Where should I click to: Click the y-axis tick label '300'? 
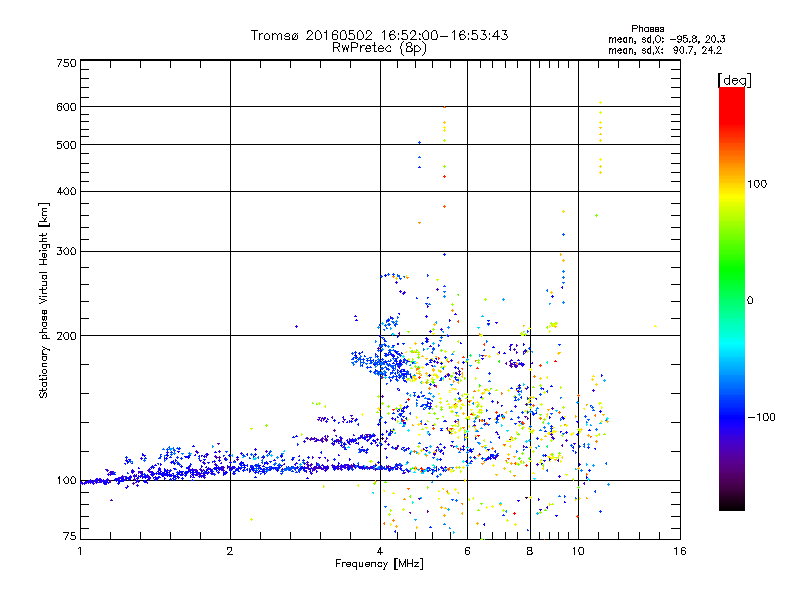(x=67, y=252)
